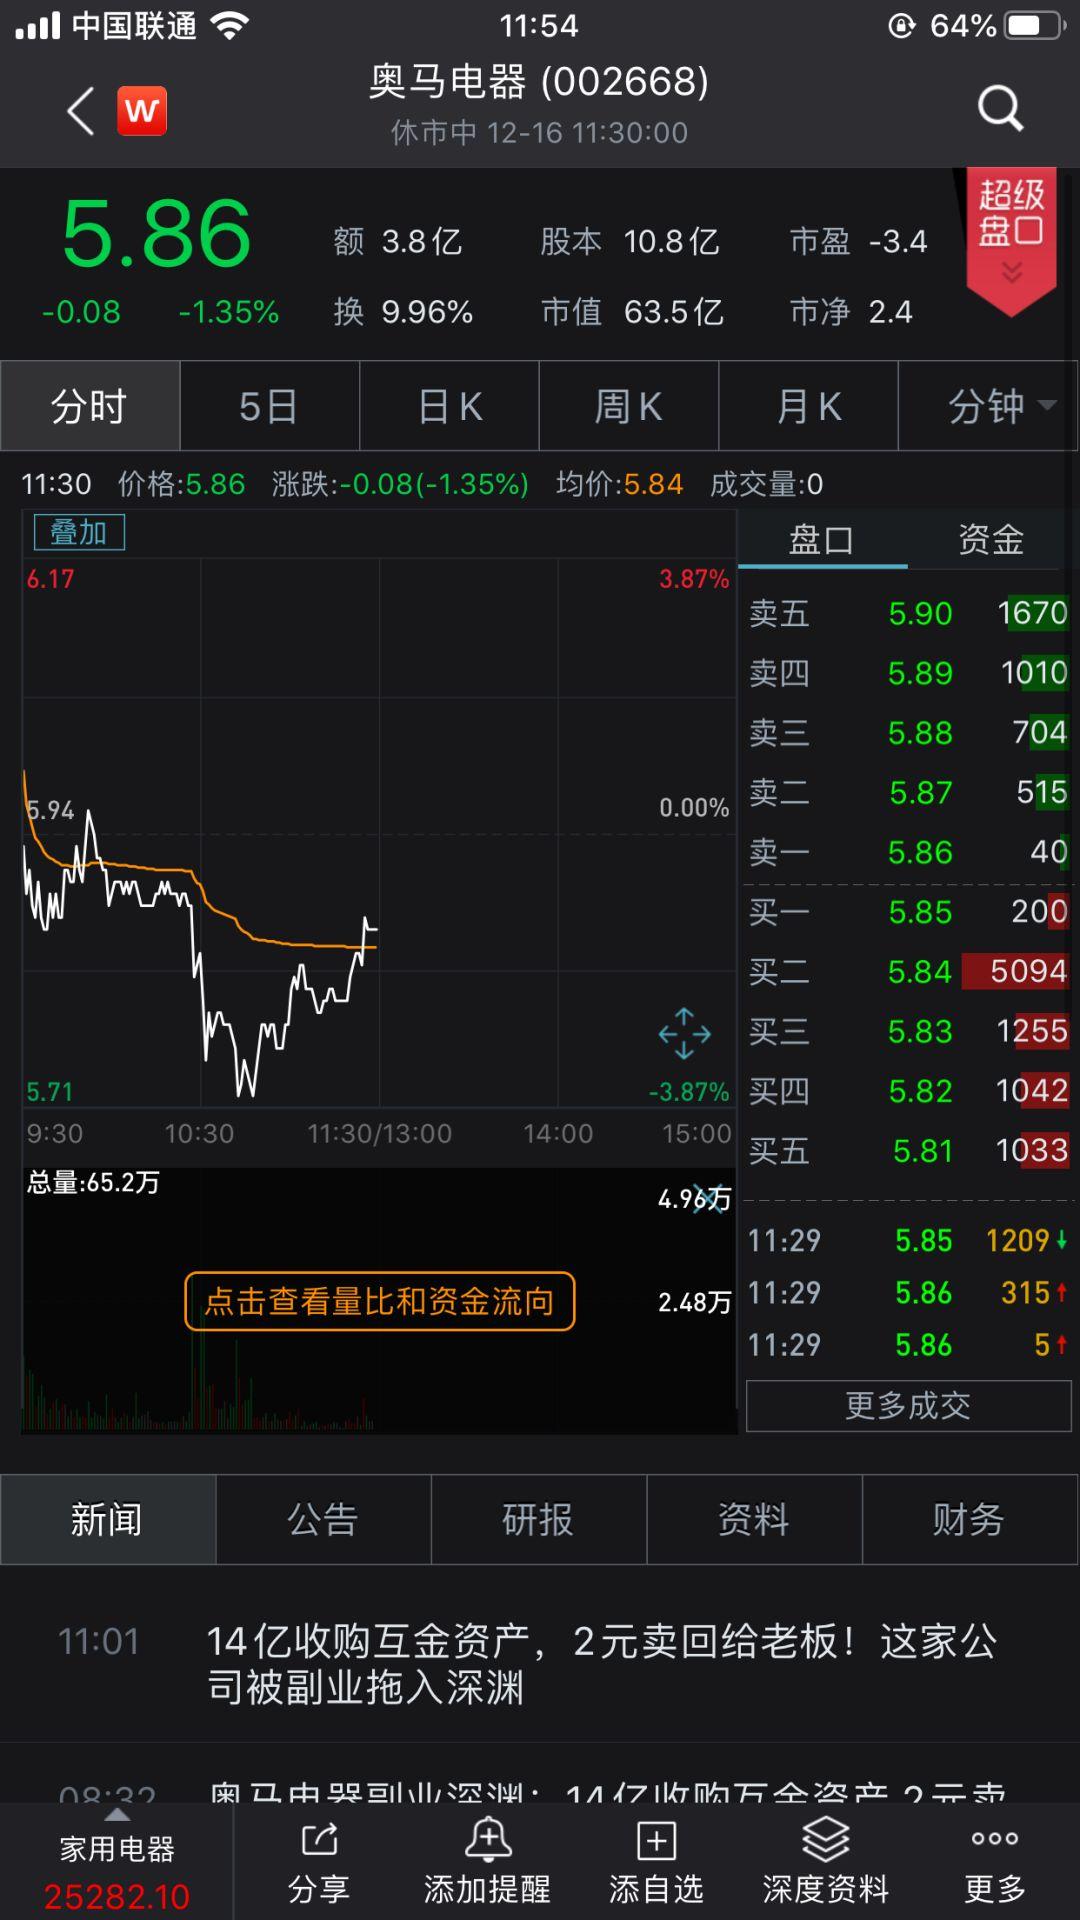Switch order panel to 资金

[x=991, y=540]
